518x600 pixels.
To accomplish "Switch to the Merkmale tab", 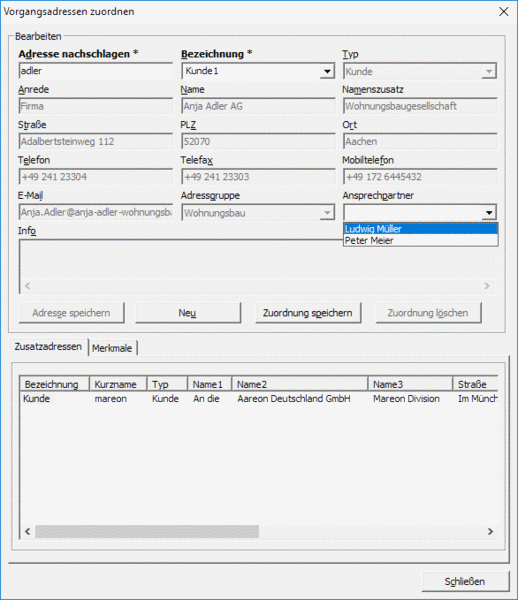I will pyautogui.click(x=112, y=348).
